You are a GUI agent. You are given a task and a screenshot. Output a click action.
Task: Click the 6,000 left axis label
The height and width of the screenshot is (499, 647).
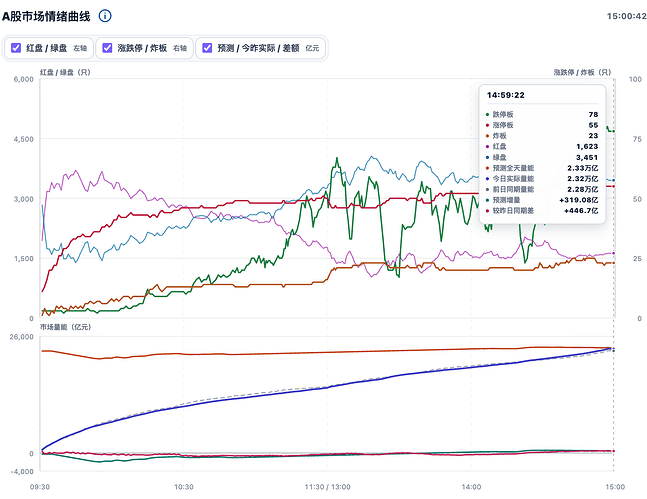[x=24, y=79]
